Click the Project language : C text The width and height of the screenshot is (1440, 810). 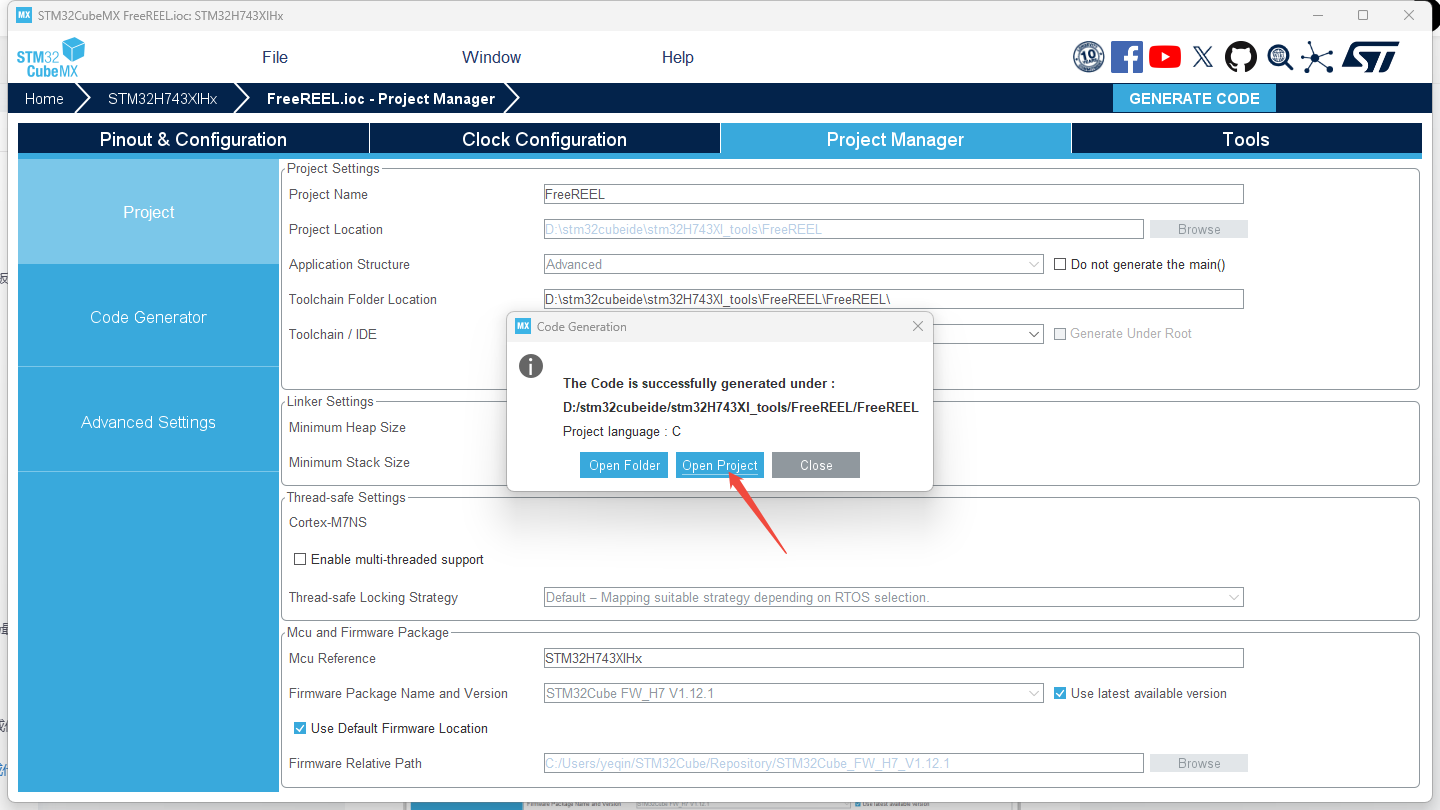coord(622,431)
